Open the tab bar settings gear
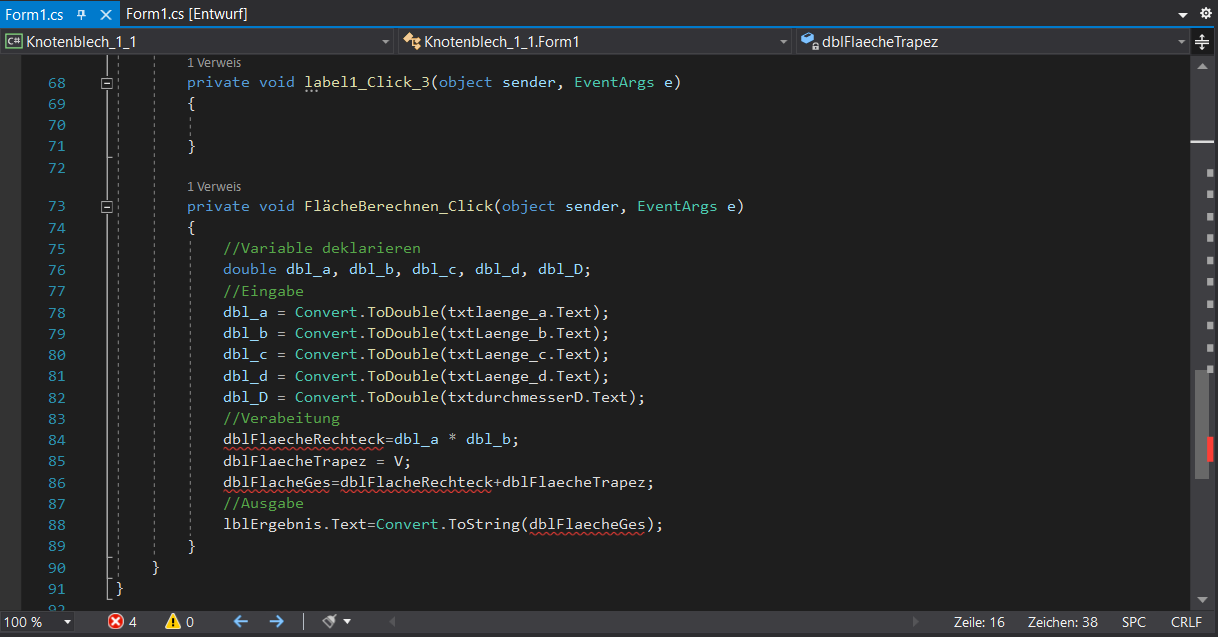Screen dimensions: 1218x637 coord(1204,14)
